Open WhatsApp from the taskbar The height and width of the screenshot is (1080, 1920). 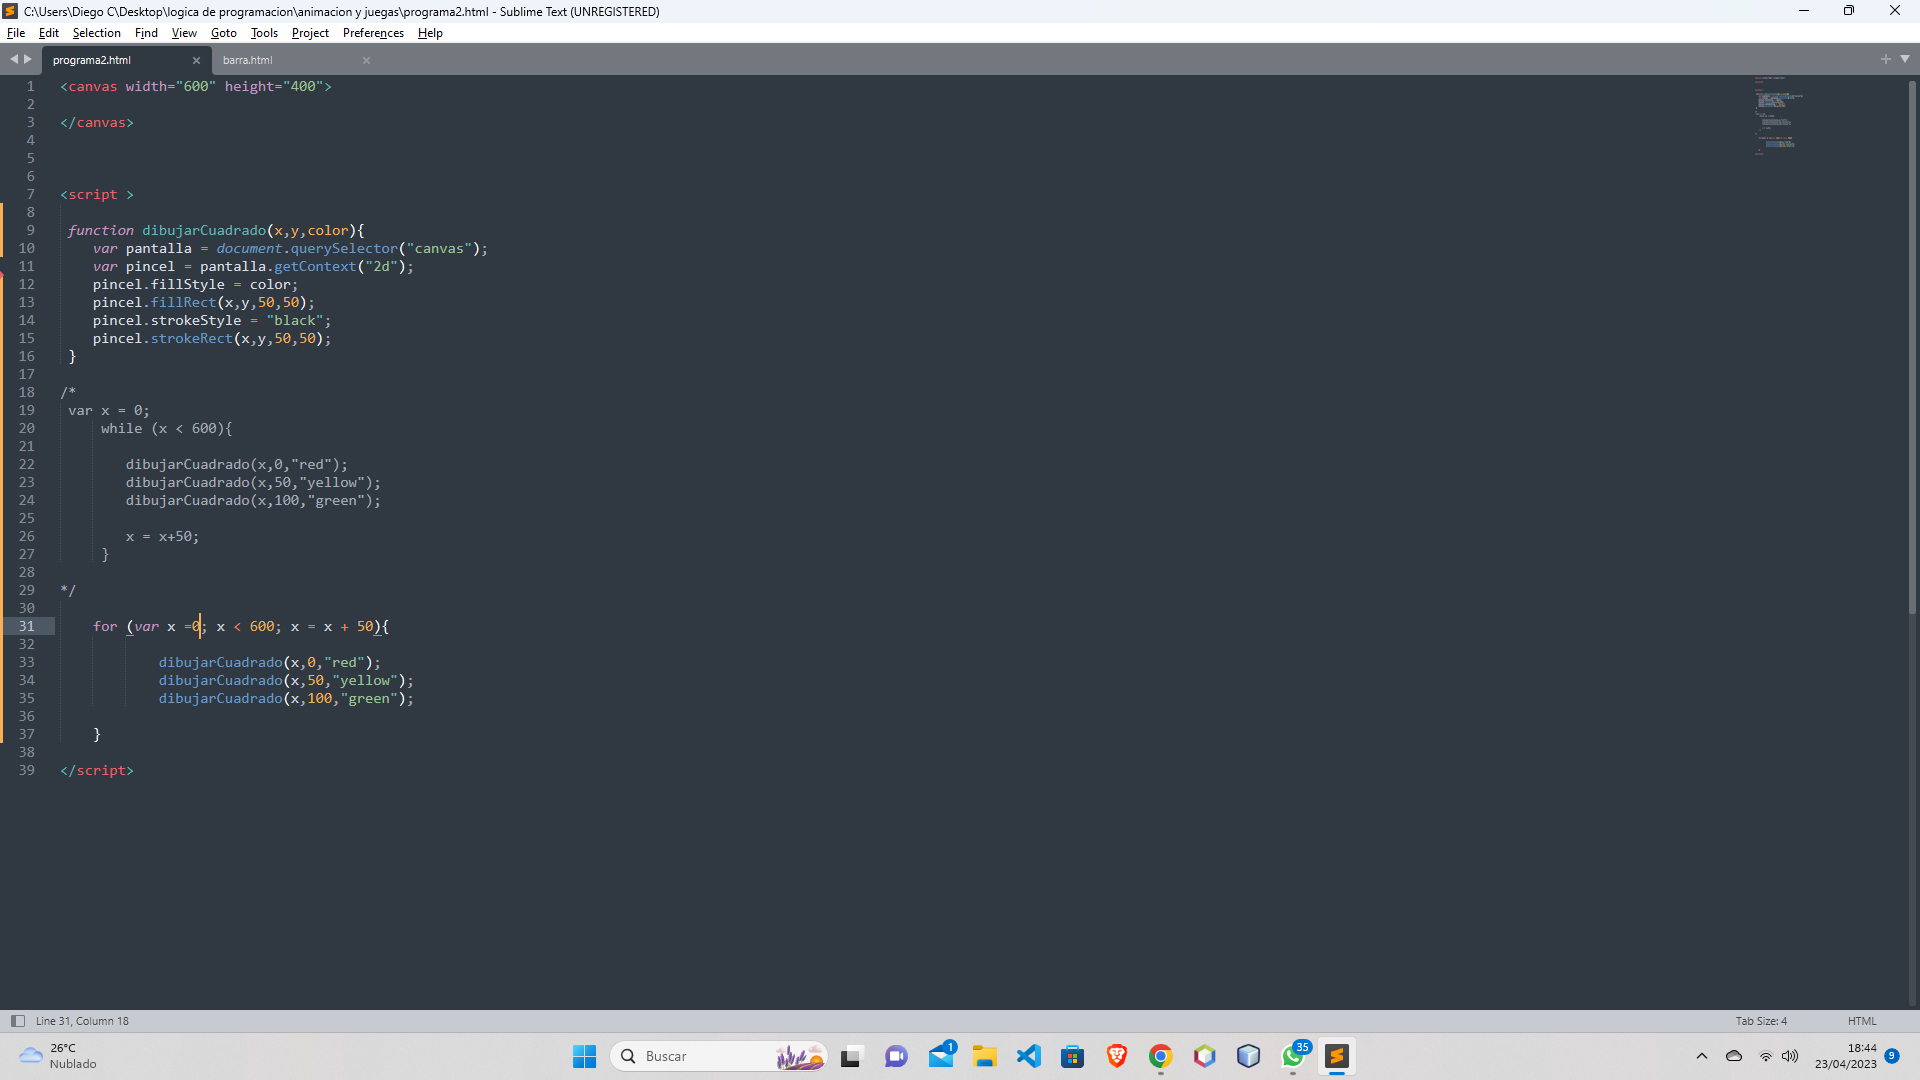[x=1293, y=1056]
